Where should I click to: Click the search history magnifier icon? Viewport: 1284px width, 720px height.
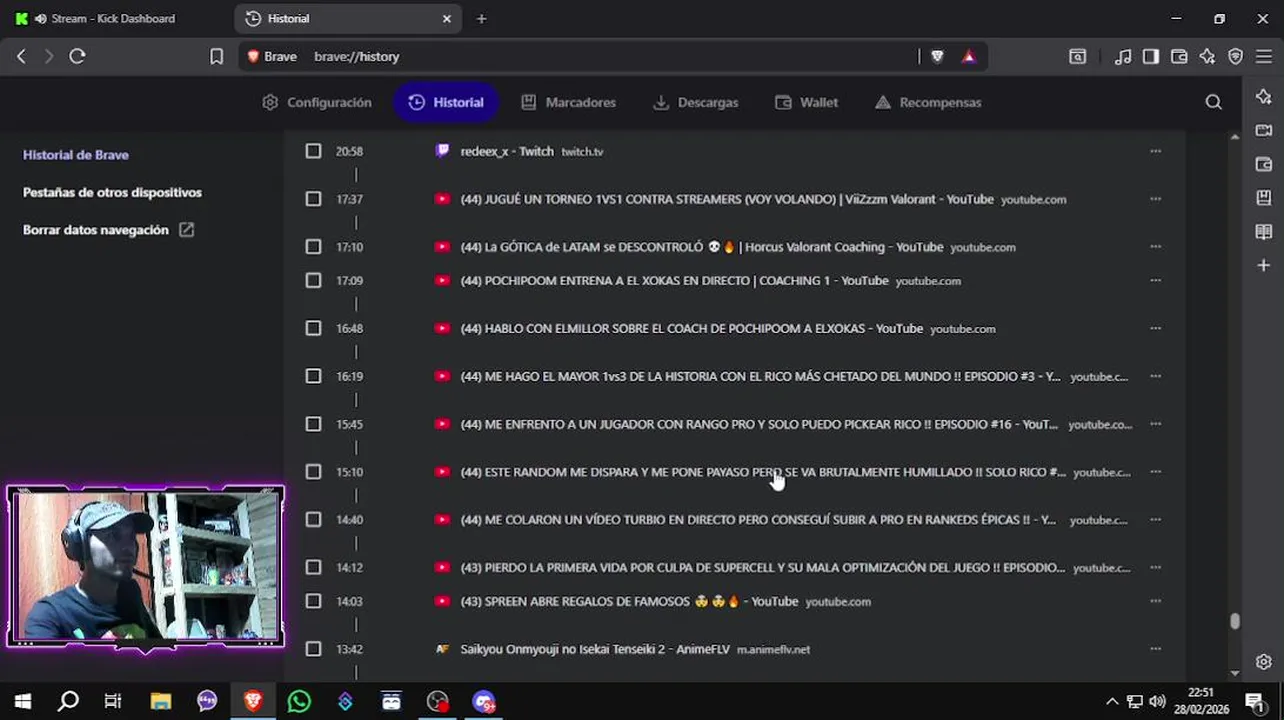click(x=1213, y=102)
